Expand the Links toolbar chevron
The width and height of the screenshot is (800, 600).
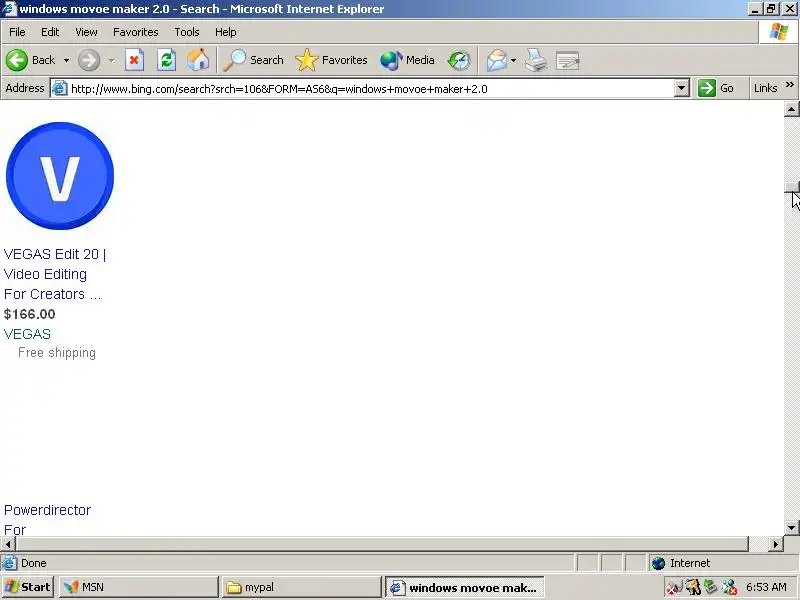tap(790, 85)
